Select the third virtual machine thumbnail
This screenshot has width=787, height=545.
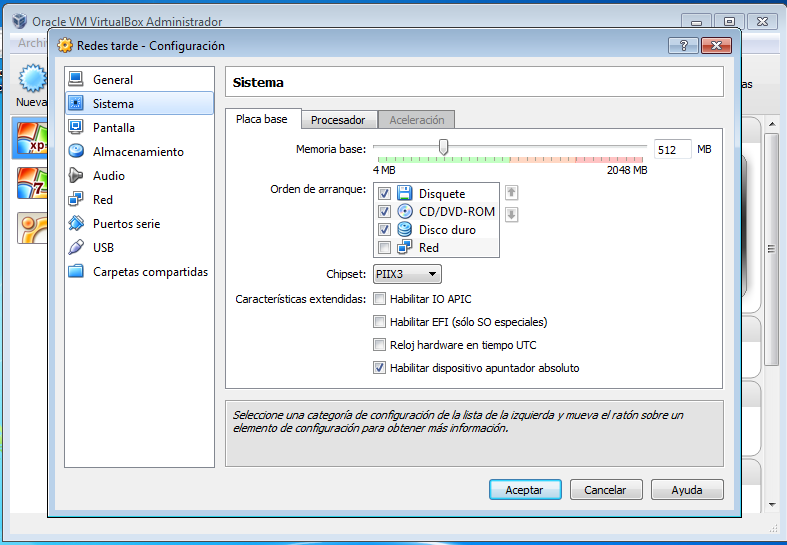[32, 228]
